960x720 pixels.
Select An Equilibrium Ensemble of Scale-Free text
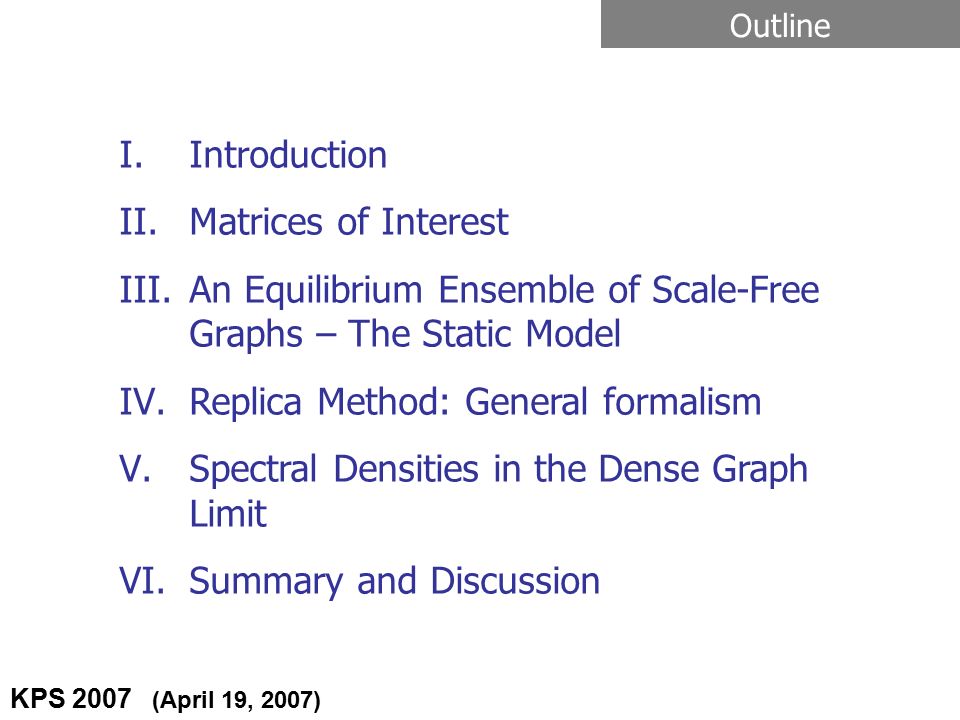[504, 290]
